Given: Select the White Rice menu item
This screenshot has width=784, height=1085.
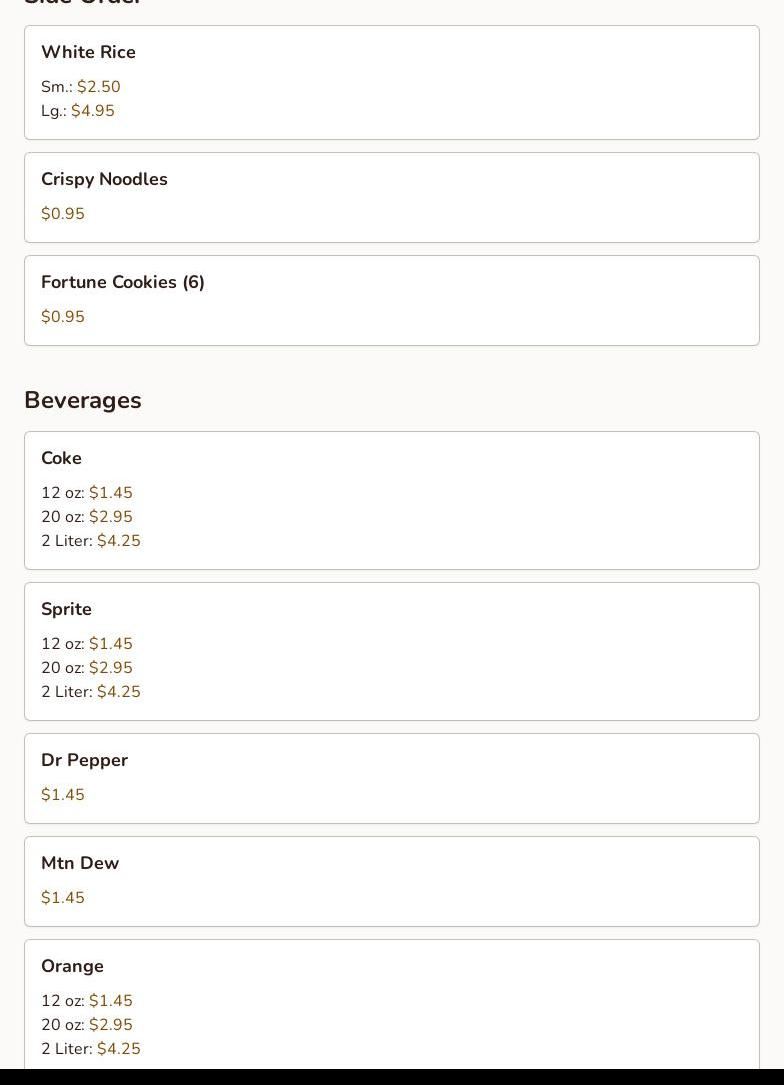Looking at the screenshot, I should coord(392,82).
